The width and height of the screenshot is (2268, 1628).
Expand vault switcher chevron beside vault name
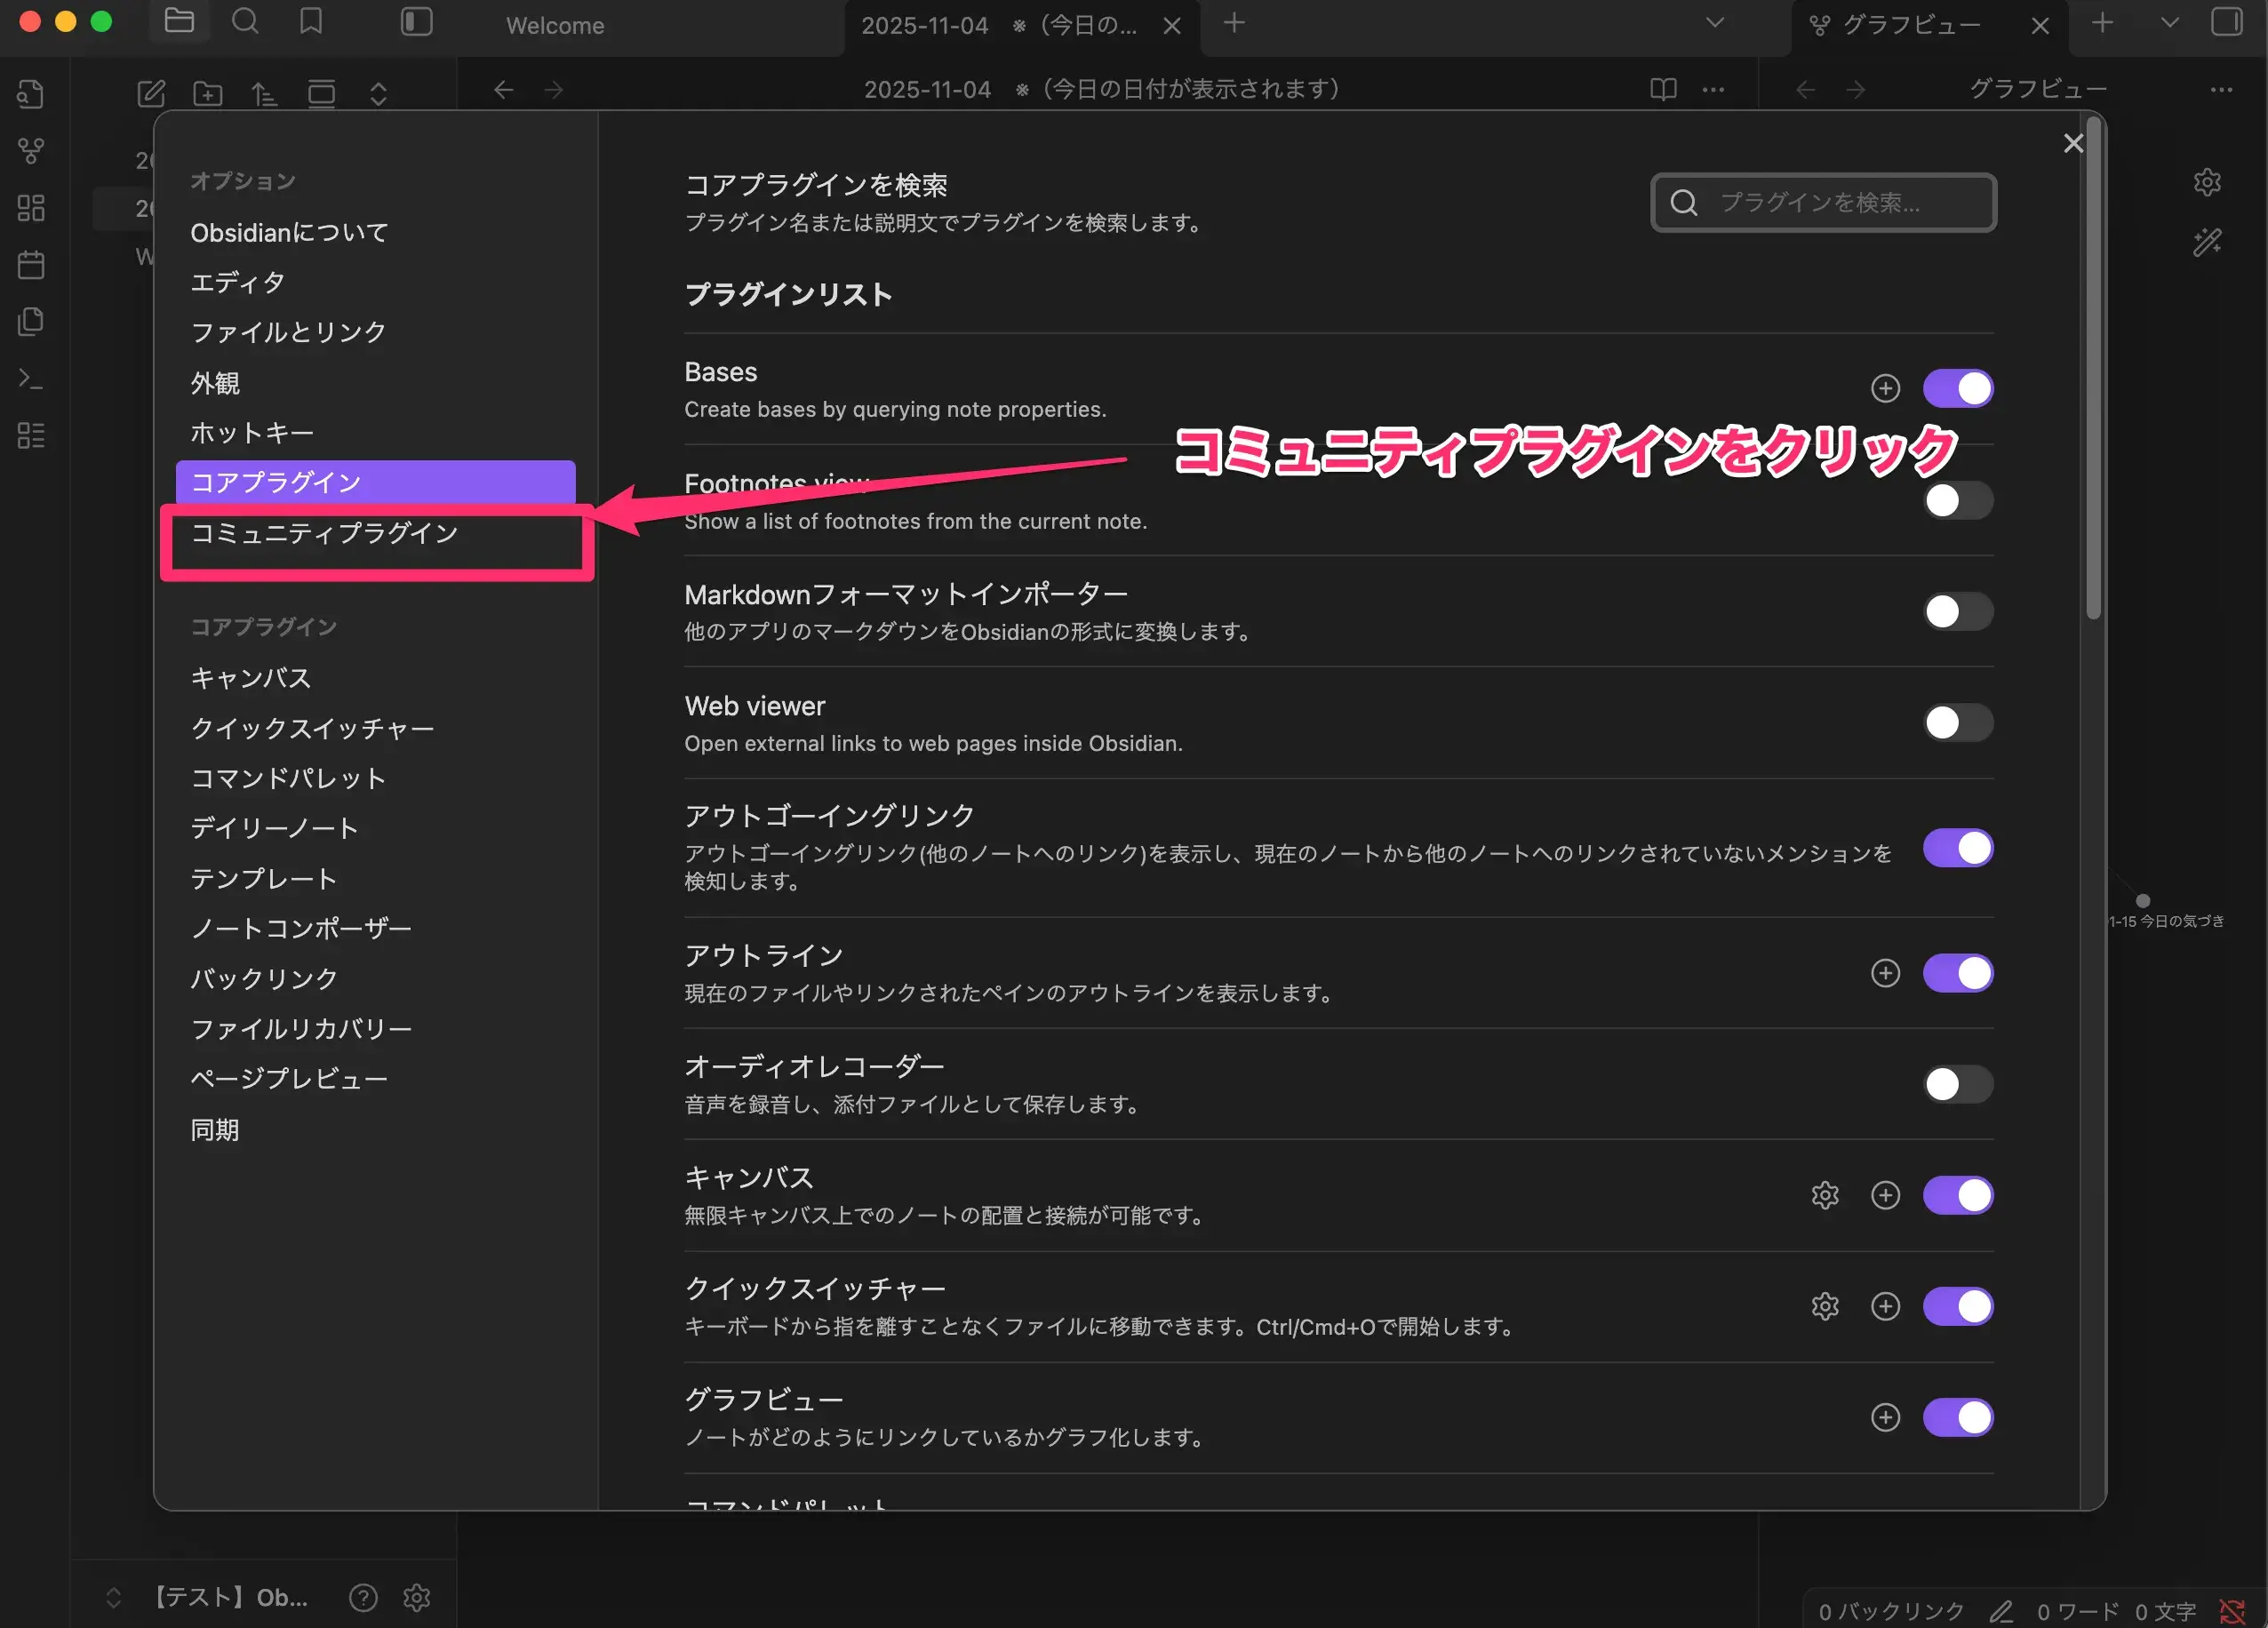[x=113, y=1597]
